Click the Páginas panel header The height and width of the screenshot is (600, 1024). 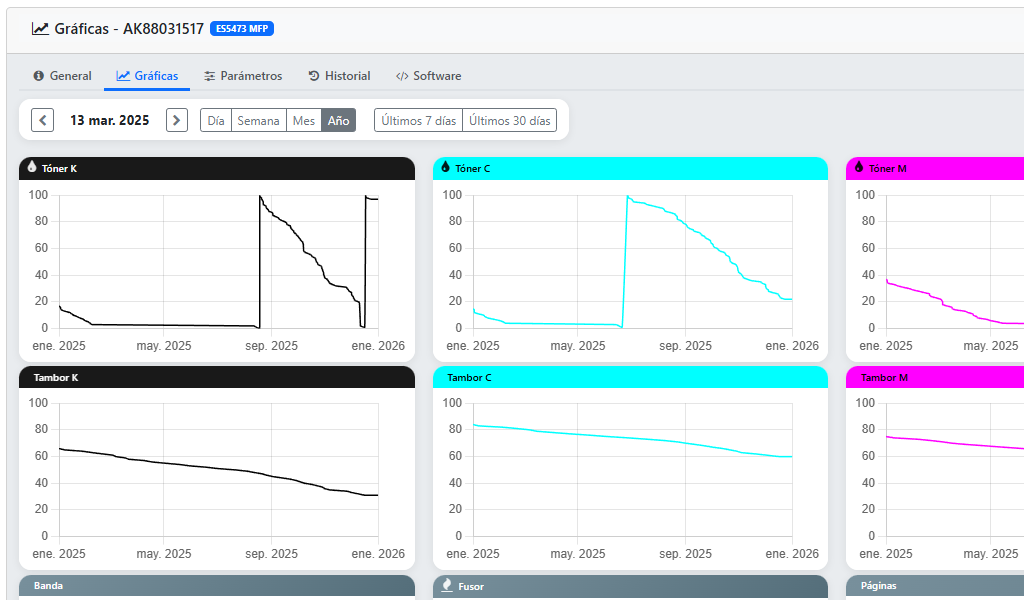935,586
